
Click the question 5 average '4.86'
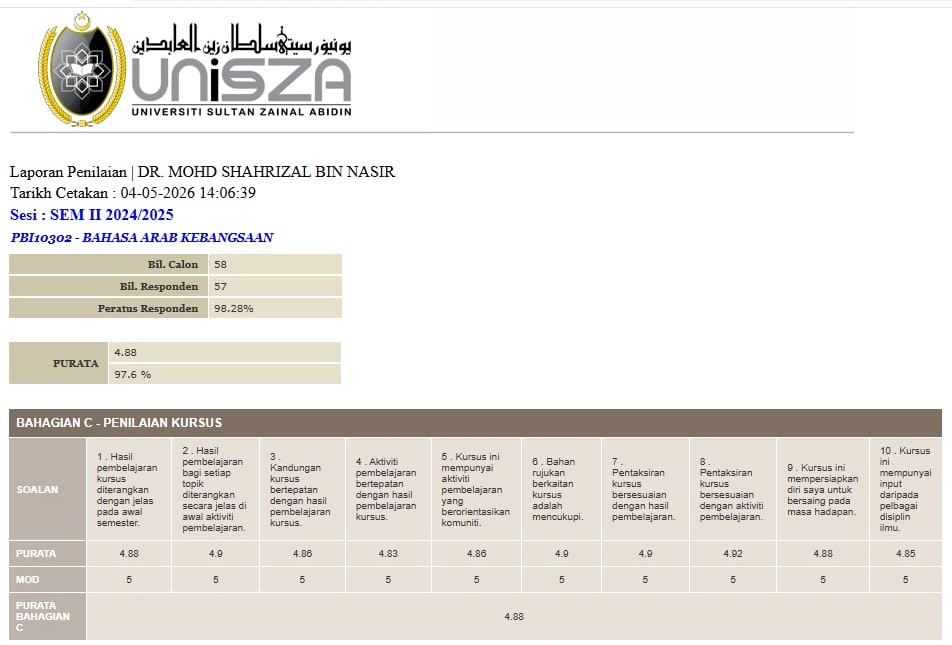477,554
